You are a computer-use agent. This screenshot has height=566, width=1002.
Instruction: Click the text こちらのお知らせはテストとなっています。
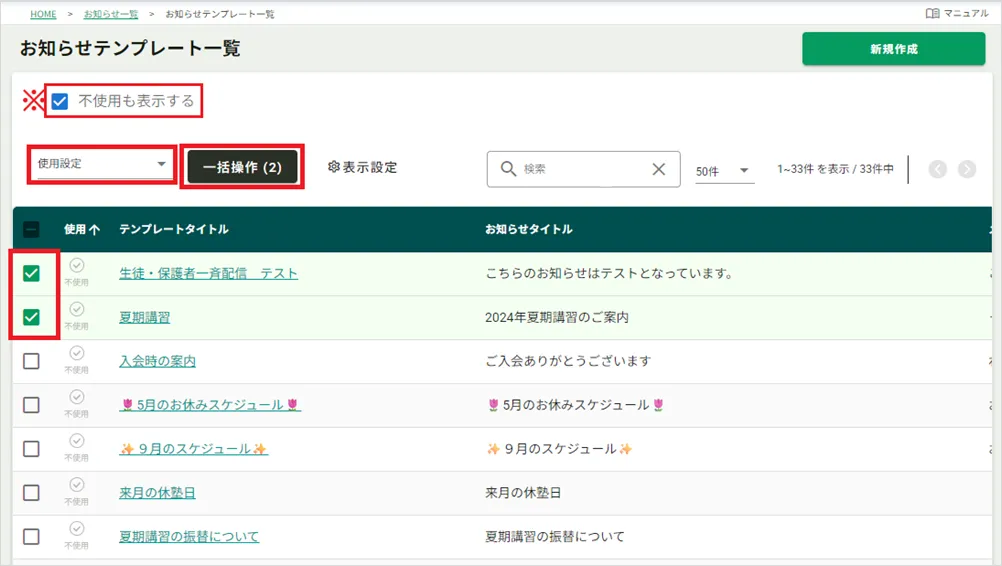[x=610, y=273]
